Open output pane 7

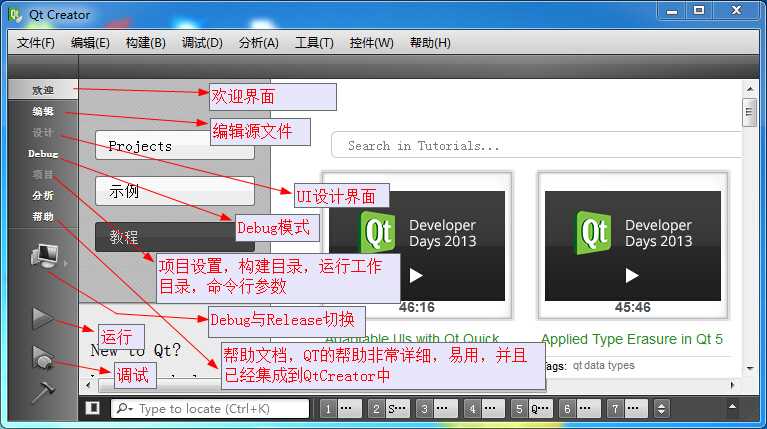[x=628, y=408]
